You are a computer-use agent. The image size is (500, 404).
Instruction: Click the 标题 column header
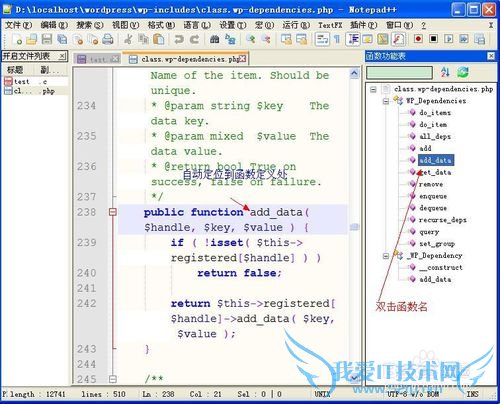pos(16,70)
